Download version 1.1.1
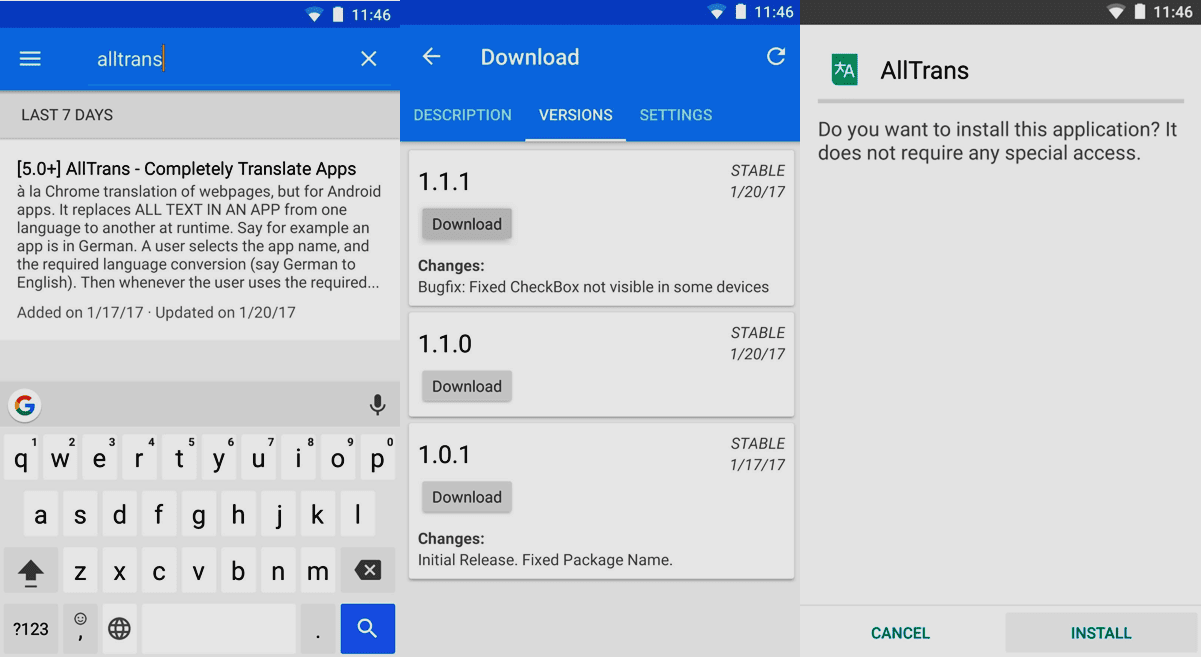 coord(467,224)
